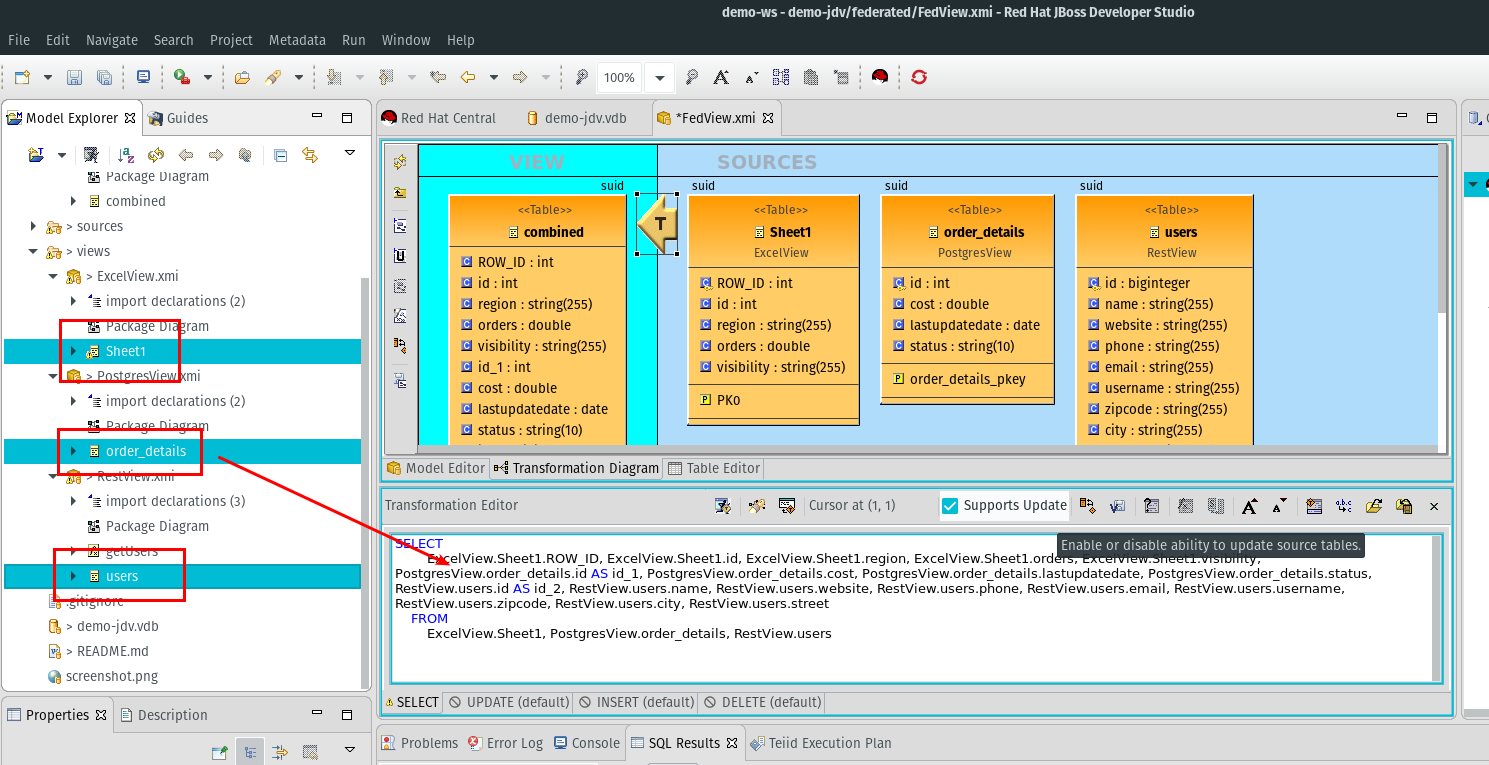Click the red refresh icon in main toolbar
This screenshot has width=1489, height=765.
[919, 77]
